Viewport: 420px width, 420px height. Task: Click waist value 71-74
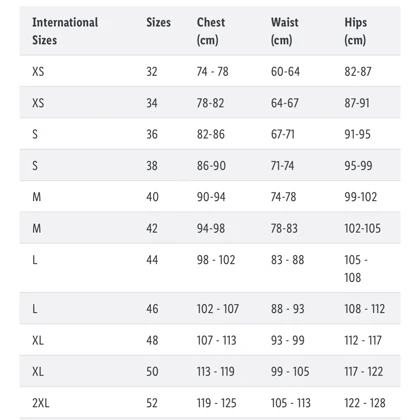tap(282, 166)
